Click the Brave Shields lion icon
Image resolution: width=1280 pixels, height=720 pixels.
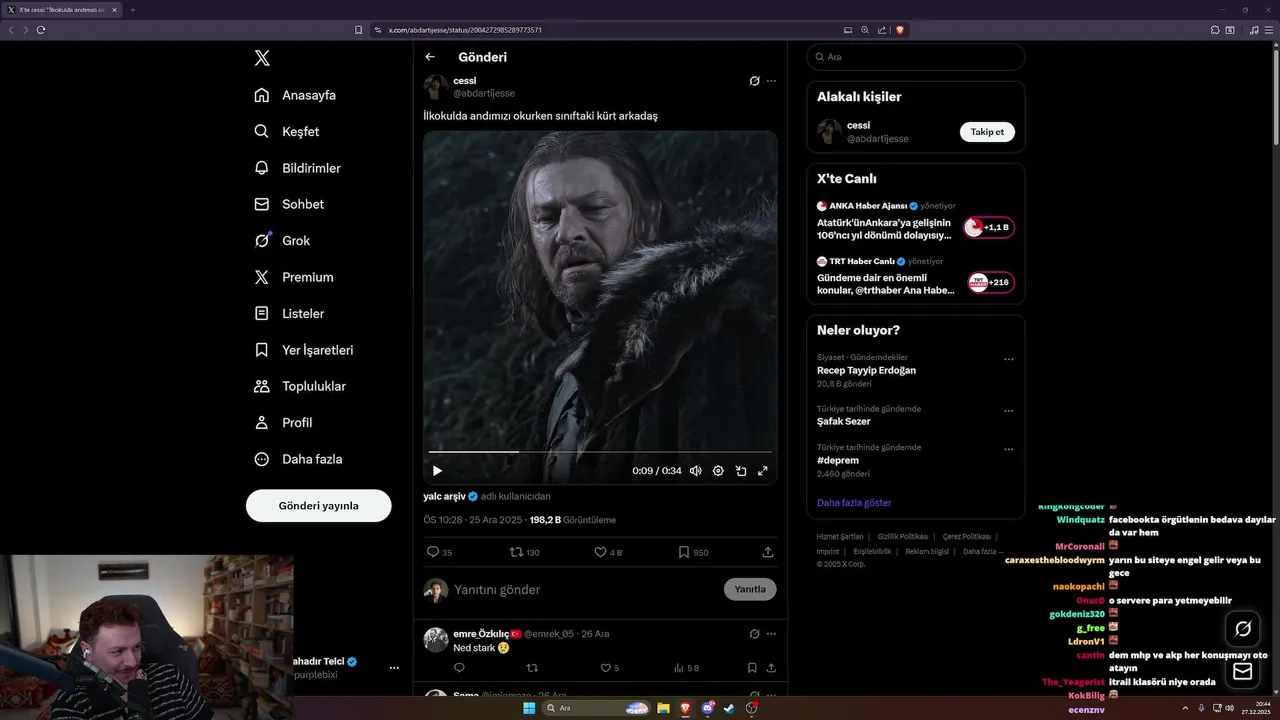[x=900, y=30]
